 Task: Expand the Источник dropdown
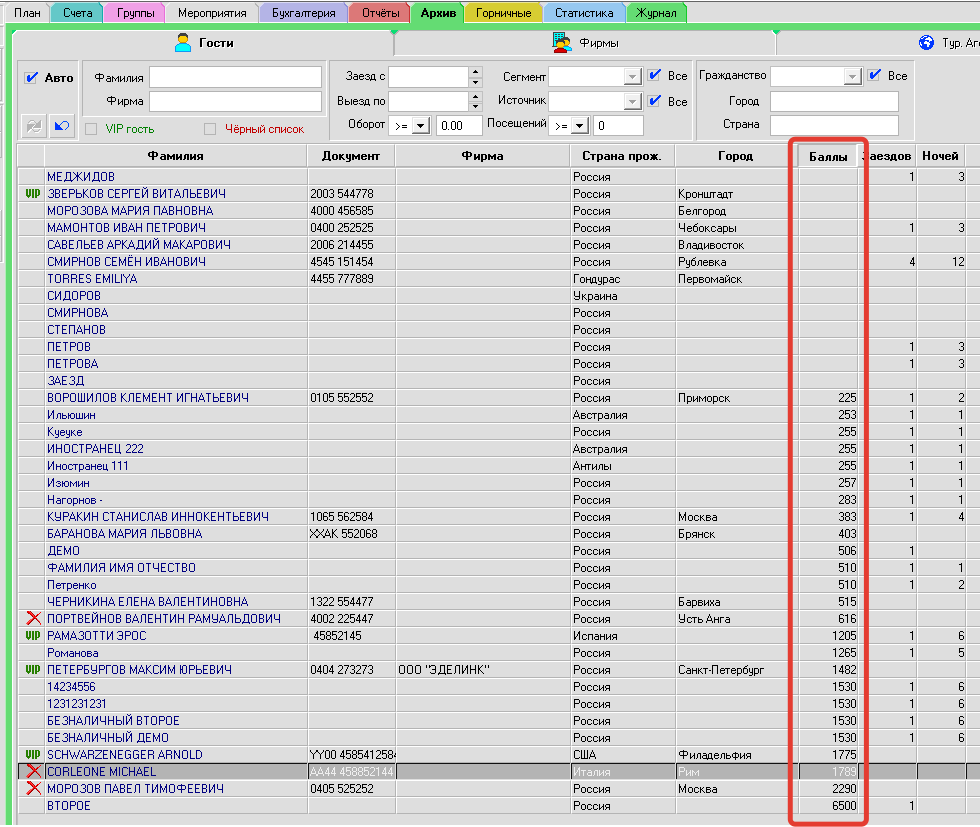tap(632, 101)
